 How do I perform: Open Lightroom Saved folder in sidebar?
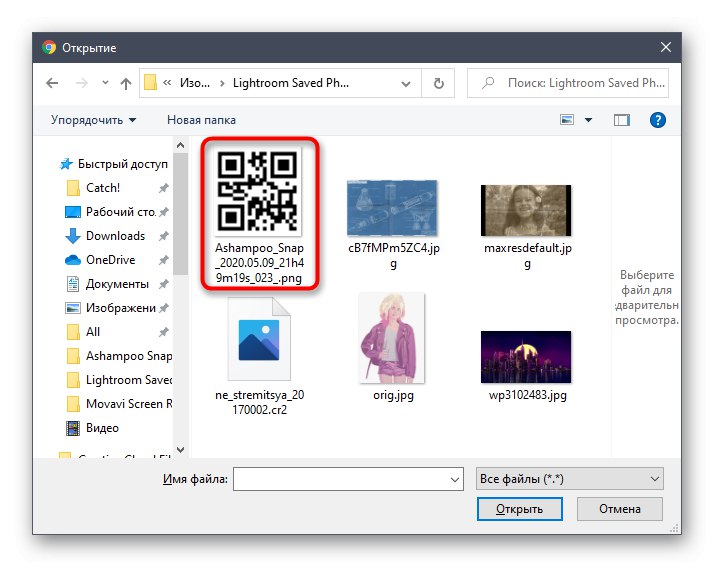coord(129,380)
